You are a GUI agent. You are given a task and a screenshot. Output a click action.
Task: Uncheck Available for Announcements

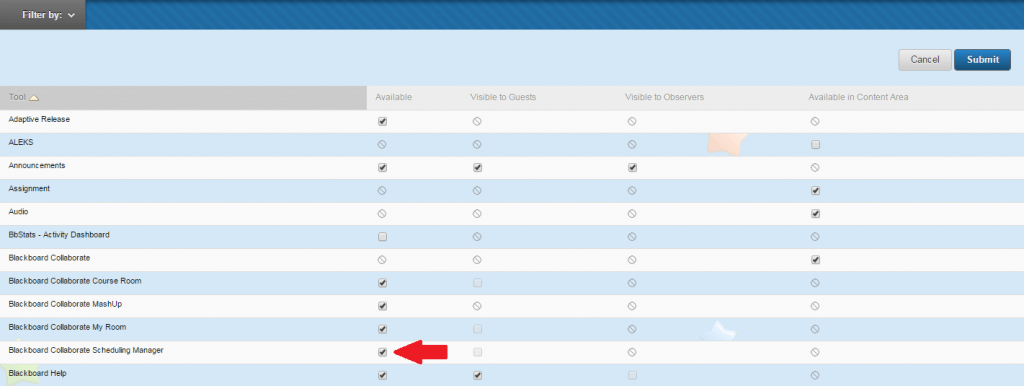point(383,167)
